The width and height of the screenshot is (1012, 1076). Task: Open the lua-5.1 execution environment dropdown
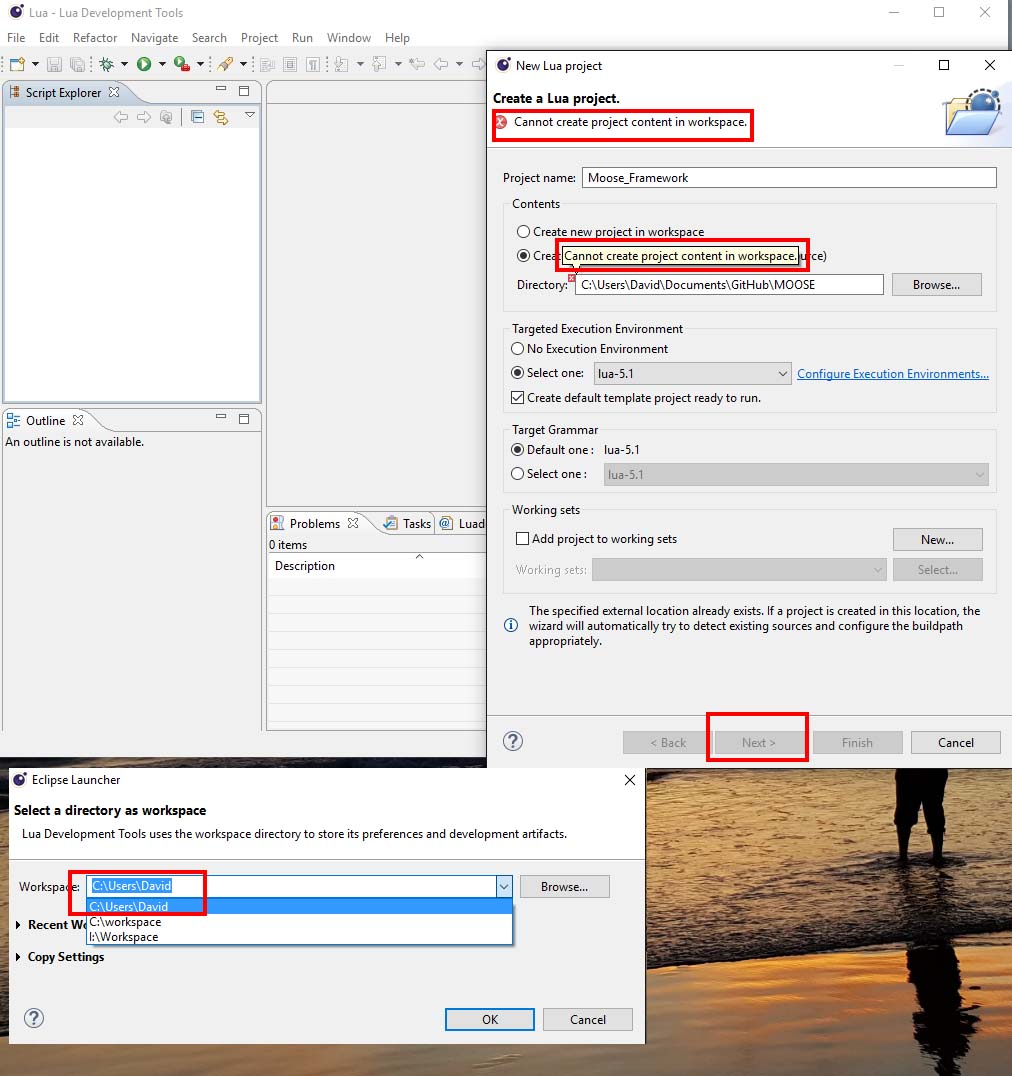click(x=692, y=374)
